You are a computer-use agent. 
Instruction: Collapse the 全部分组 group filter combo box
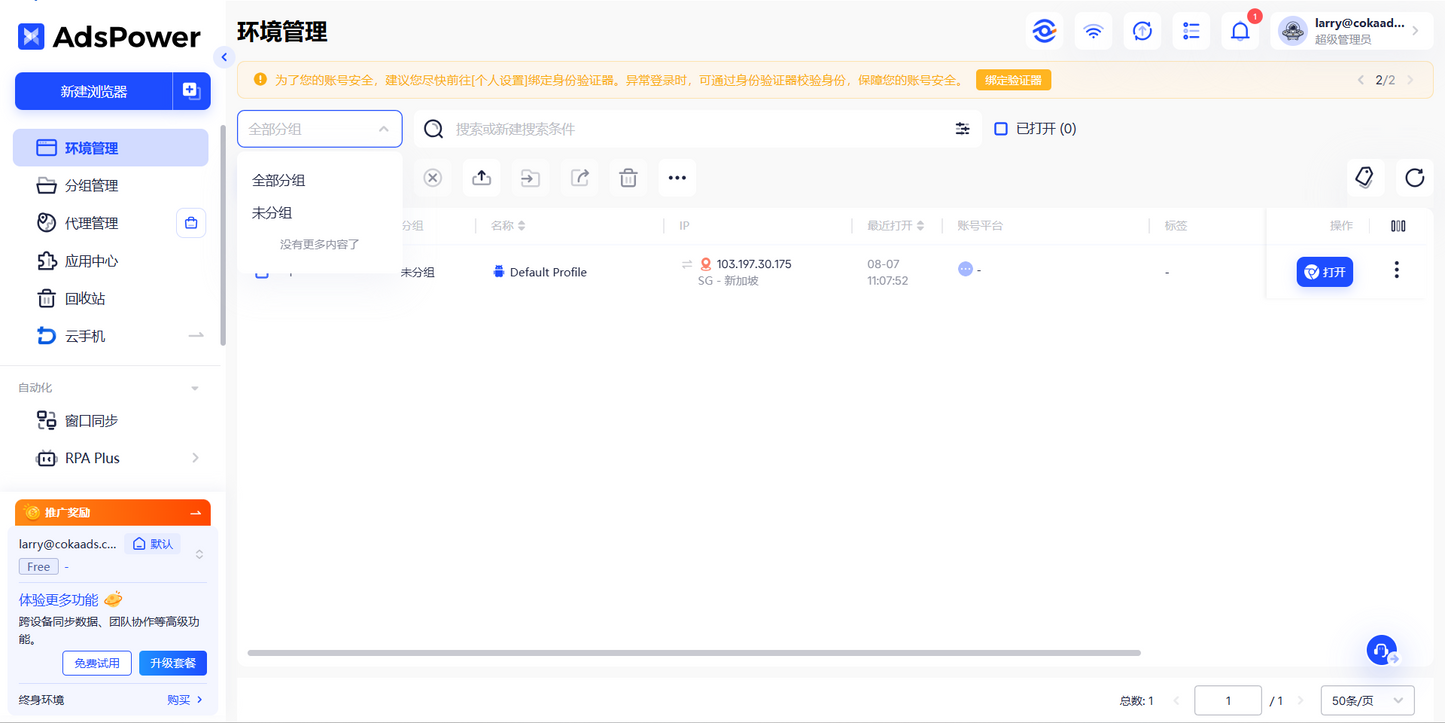coord(320,129)
